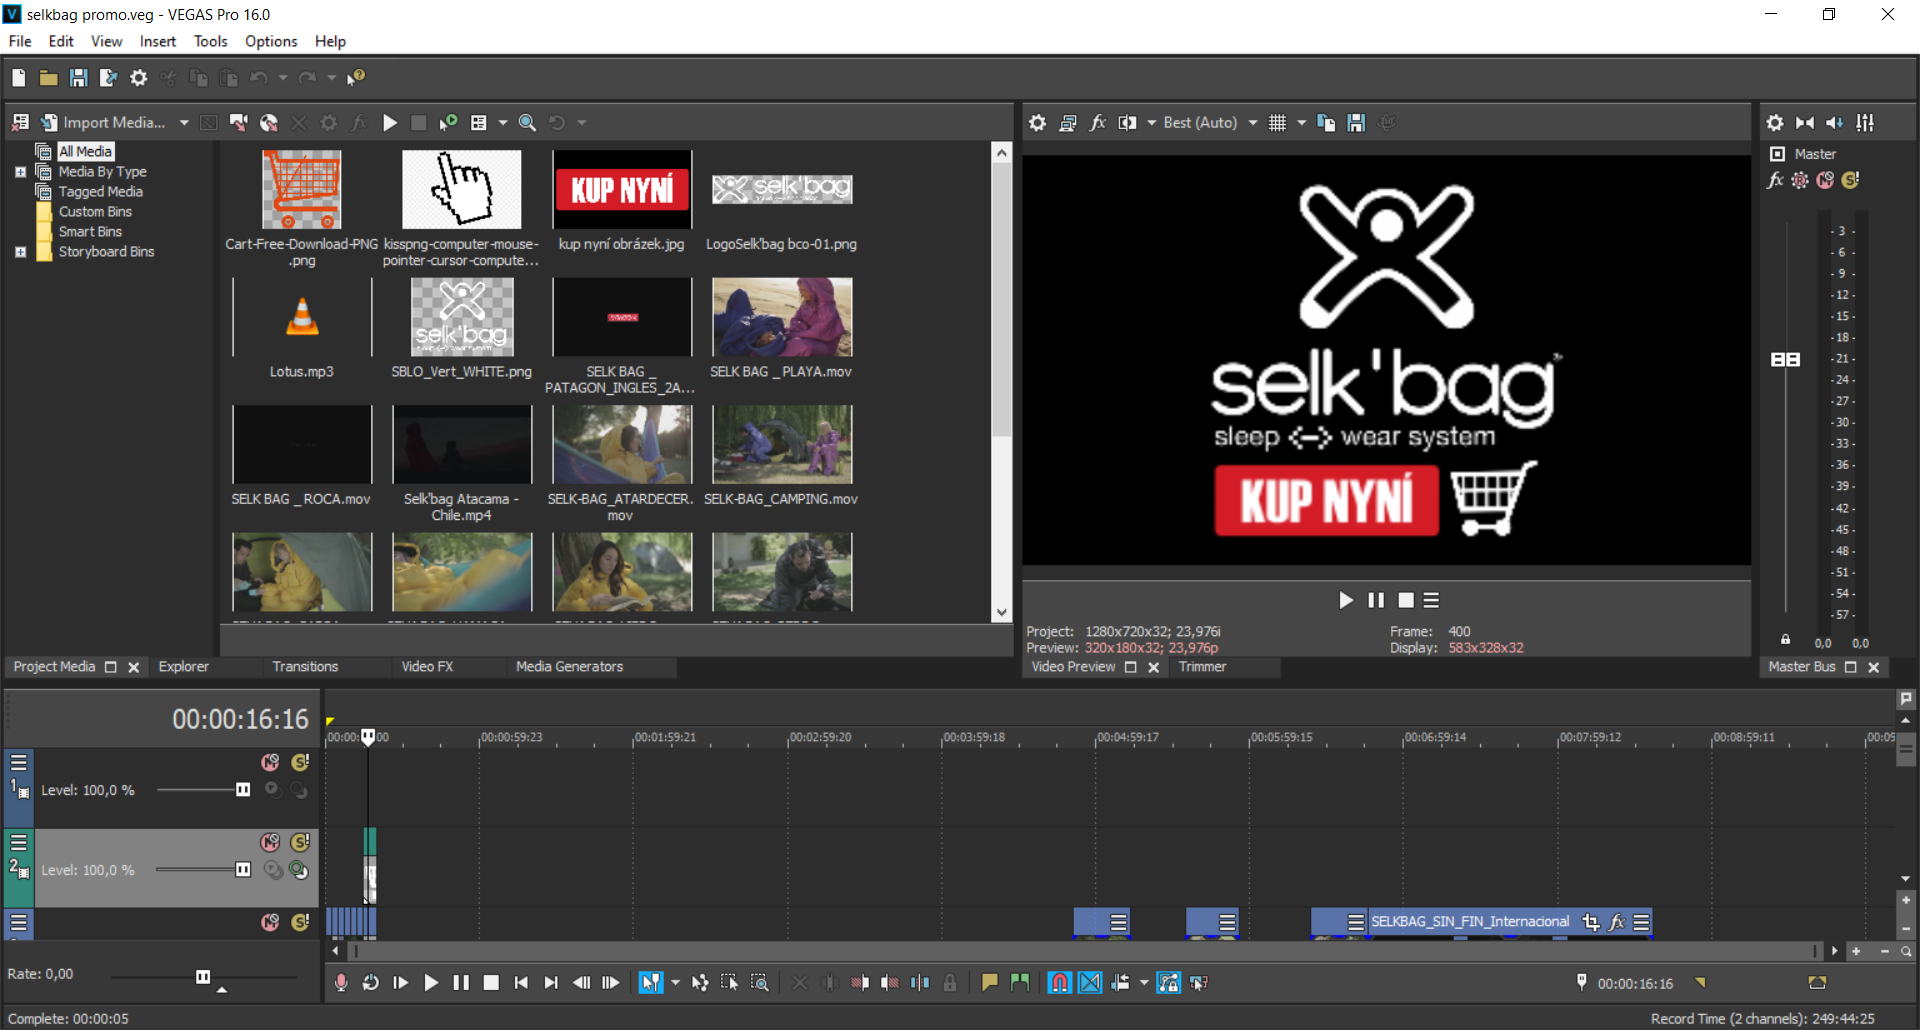The image size is (1920, 1030).
Task: Save preview snapshot to file
Action: pos(1356,123)
